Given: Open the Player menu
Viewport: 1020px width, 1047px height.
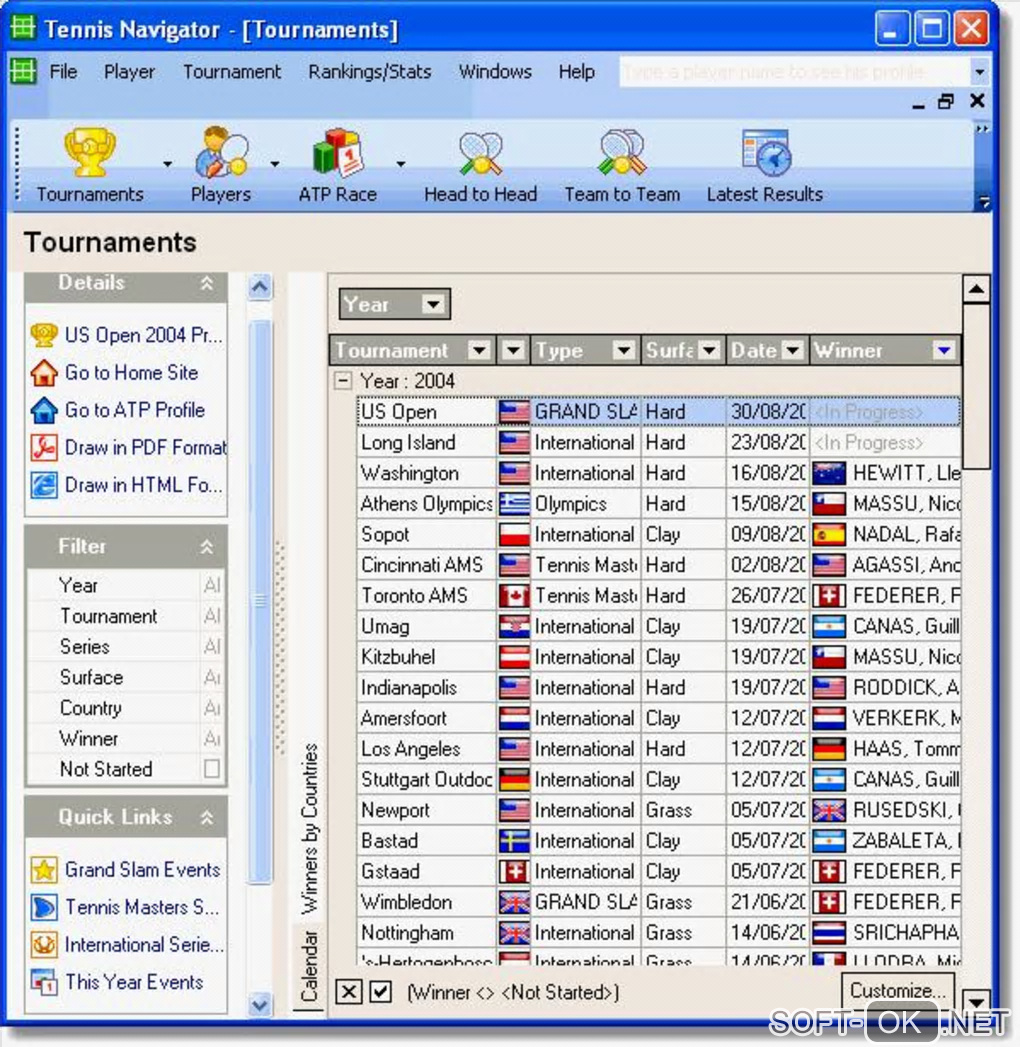Looking at the screenshot, I should (130, 71).
